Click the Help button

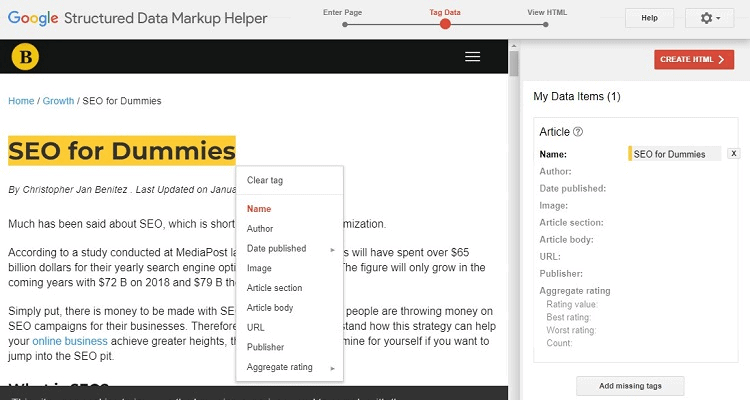tap(649, 18)
